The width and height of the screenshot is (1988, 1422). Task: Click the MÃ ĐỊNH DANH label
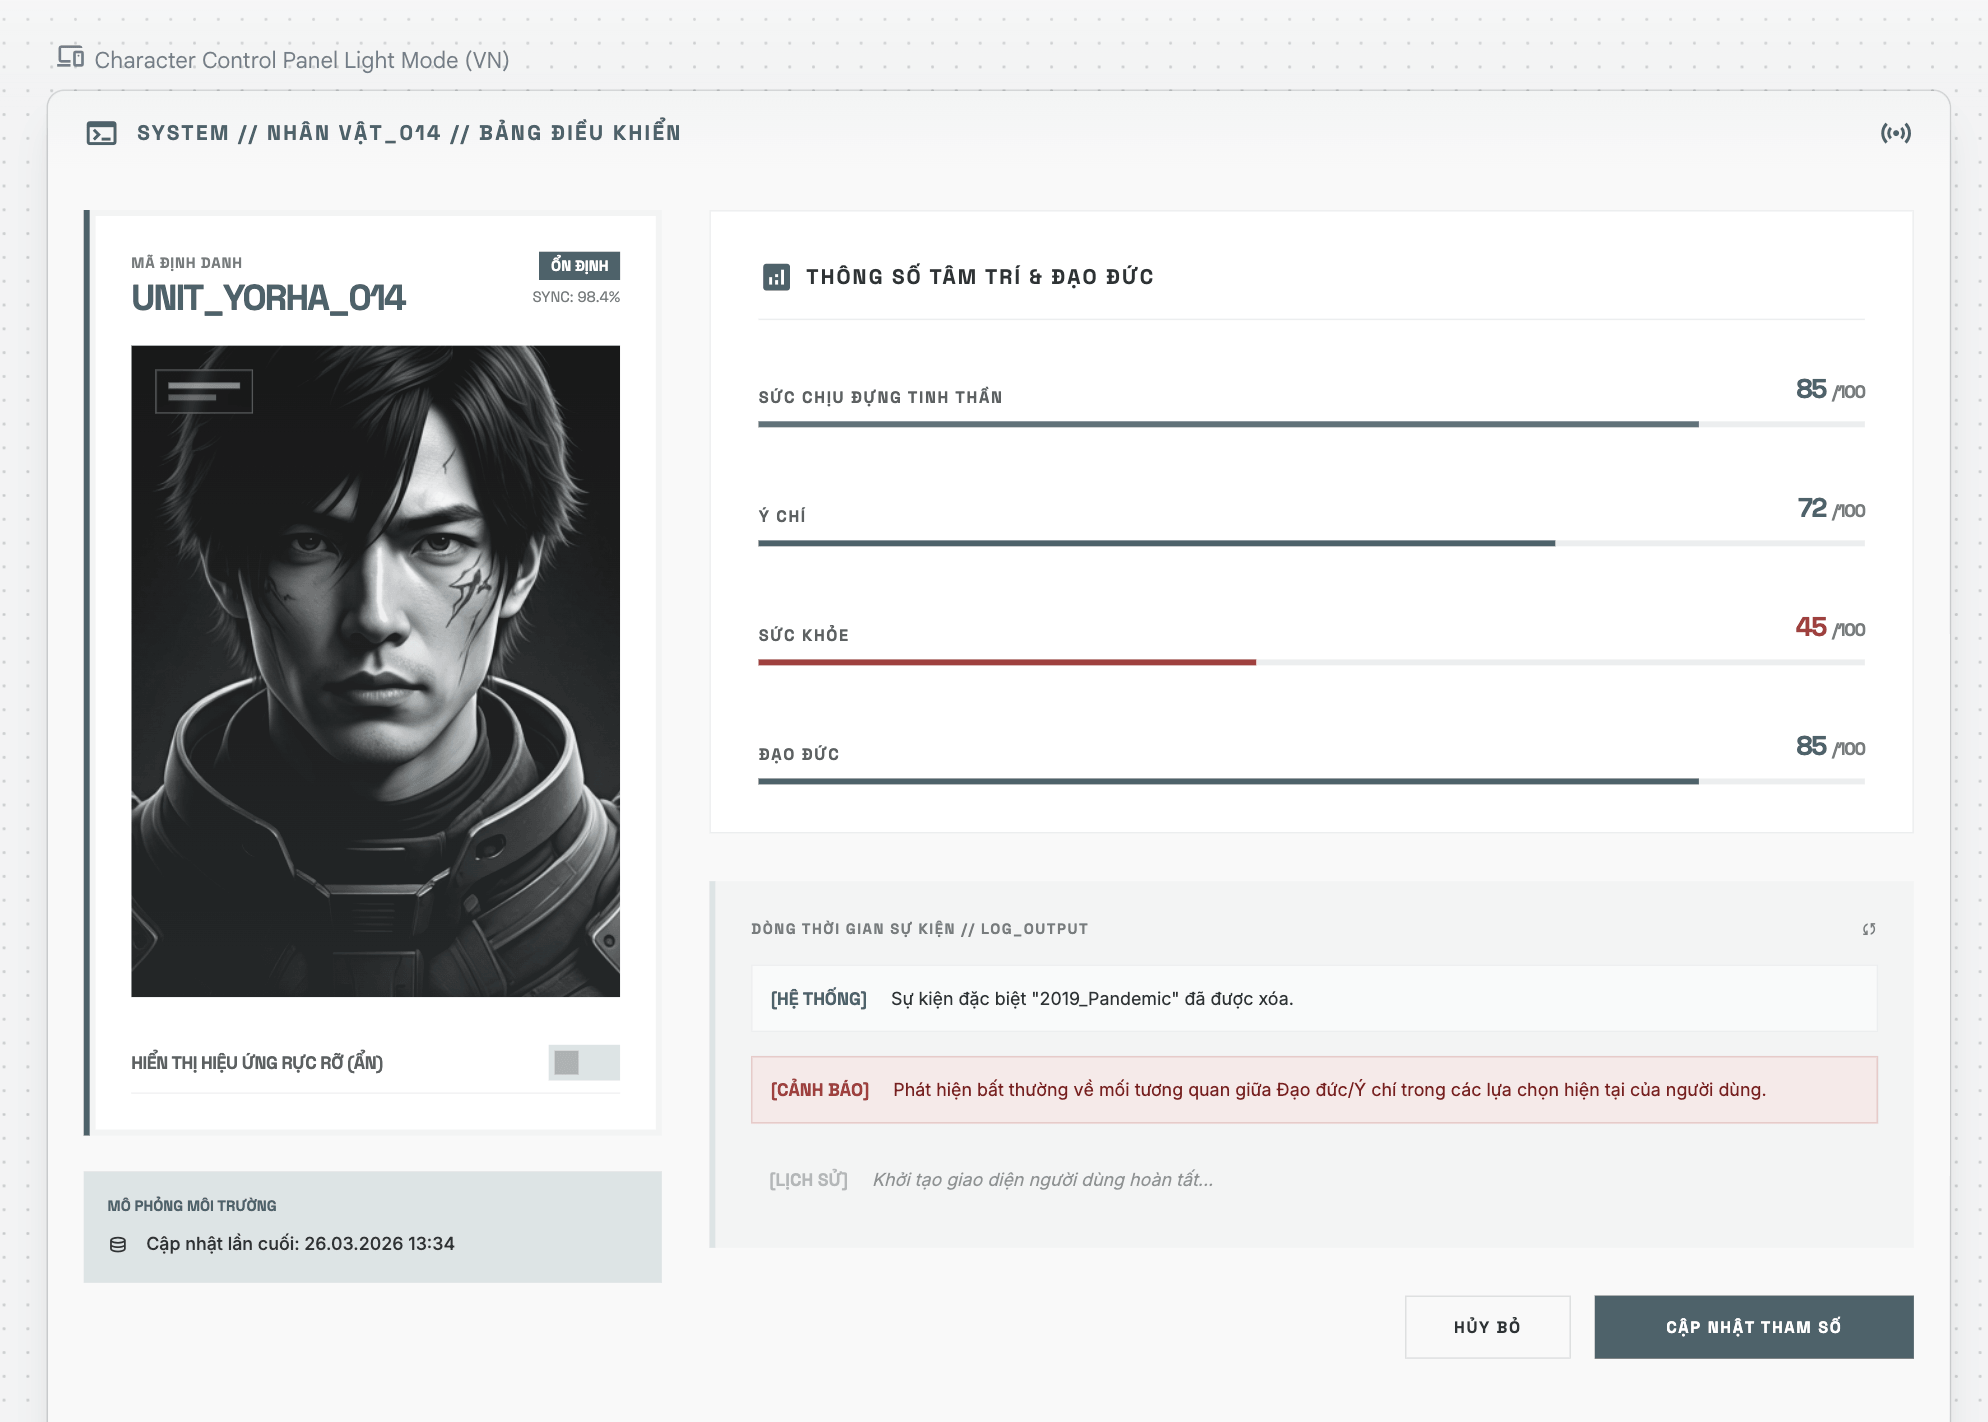click(187, 263)
